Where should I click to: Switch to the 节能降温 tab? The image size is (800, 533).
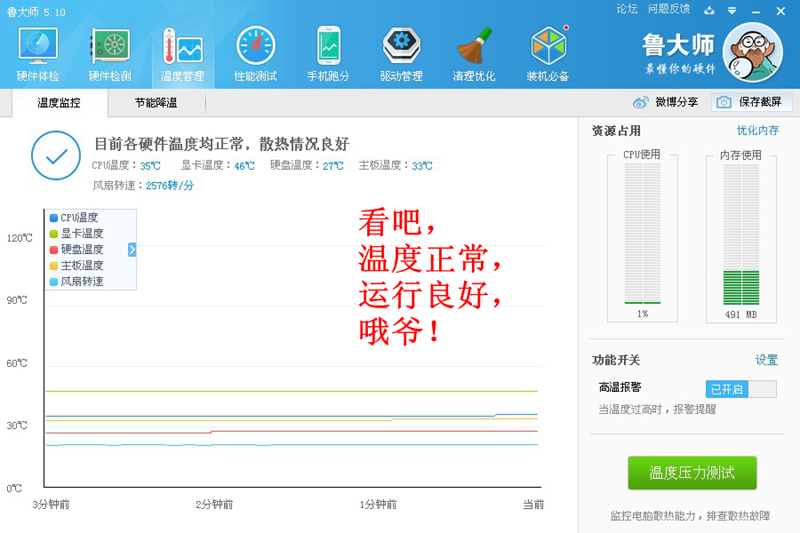156,103
